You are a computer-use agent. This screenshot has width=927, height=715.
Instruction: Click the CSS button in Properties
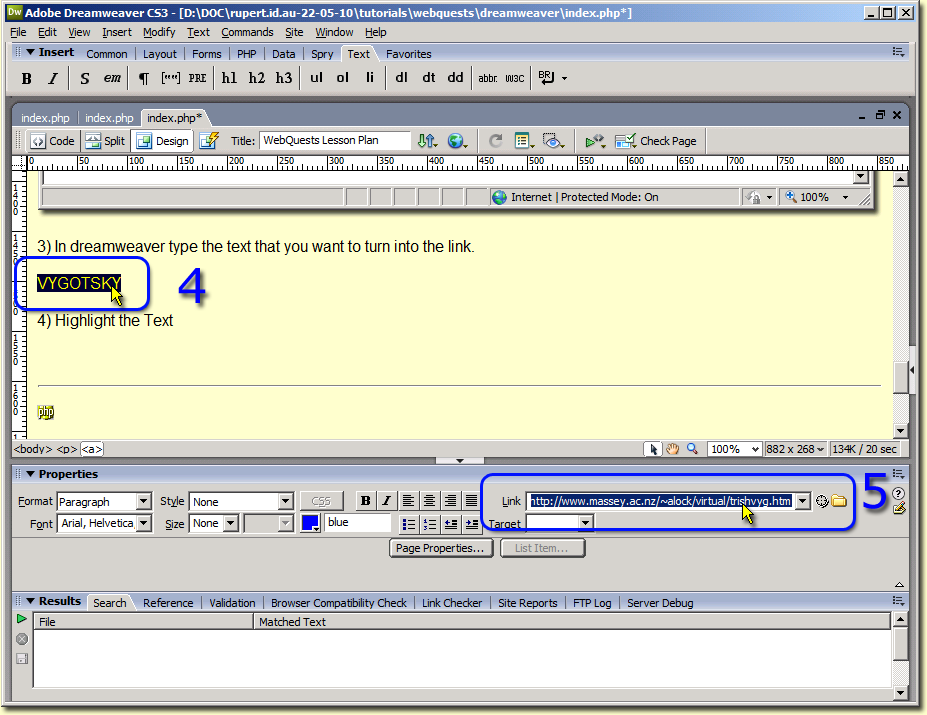(321, 501)
